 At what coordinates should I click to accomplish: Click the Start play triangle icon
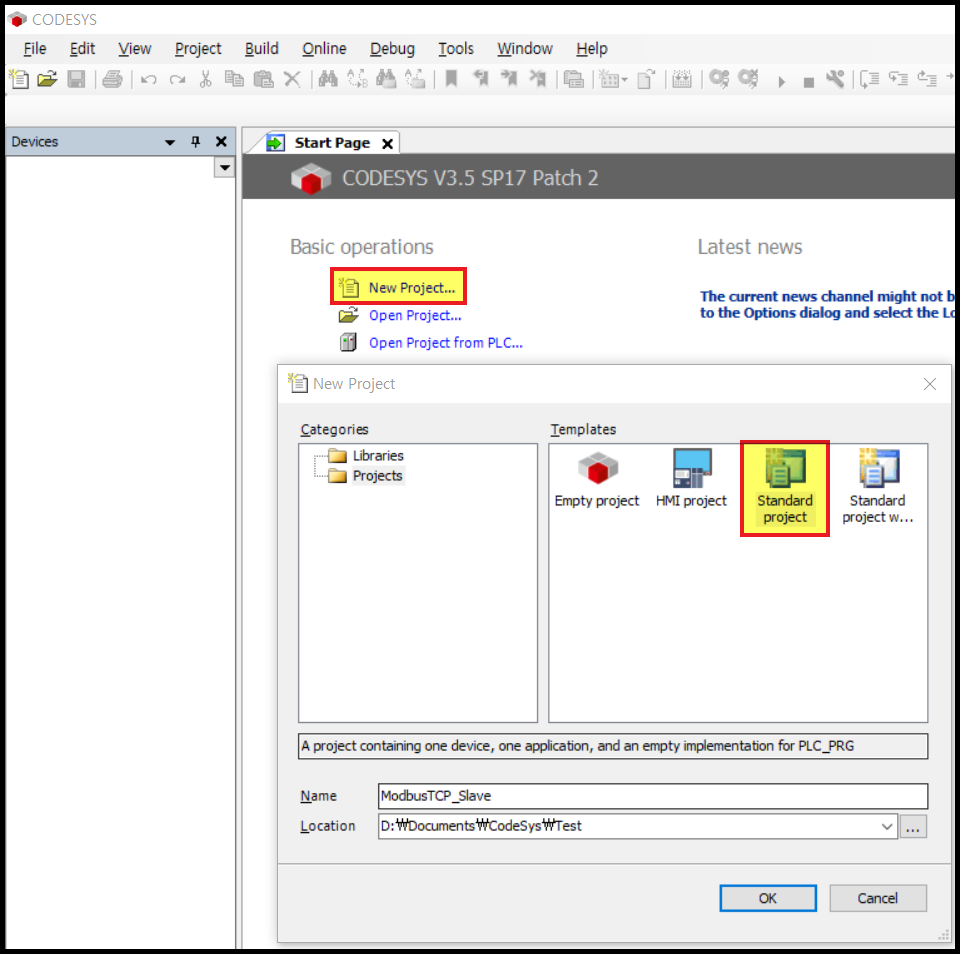point(781,81)
